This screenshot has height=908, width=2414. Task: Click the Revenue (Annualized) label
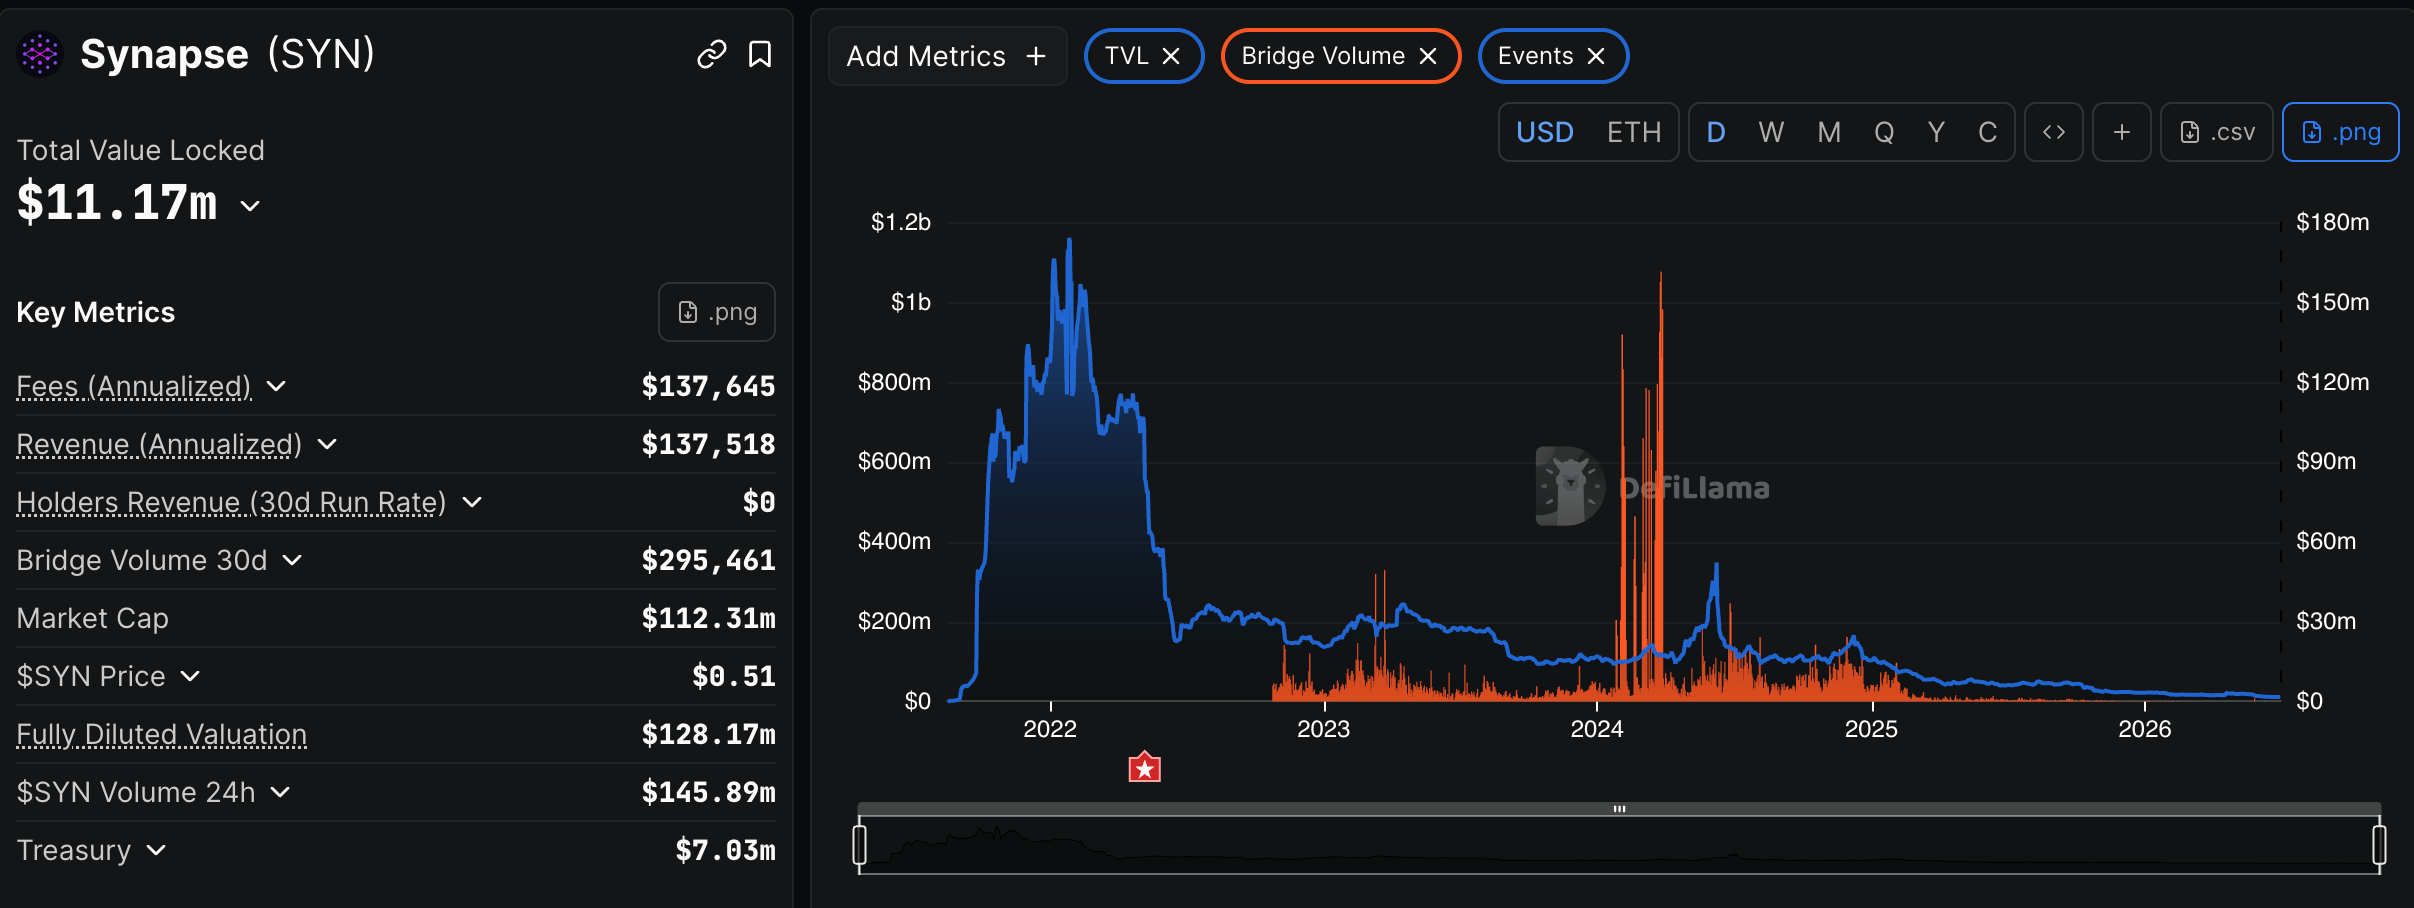point(159,444)
